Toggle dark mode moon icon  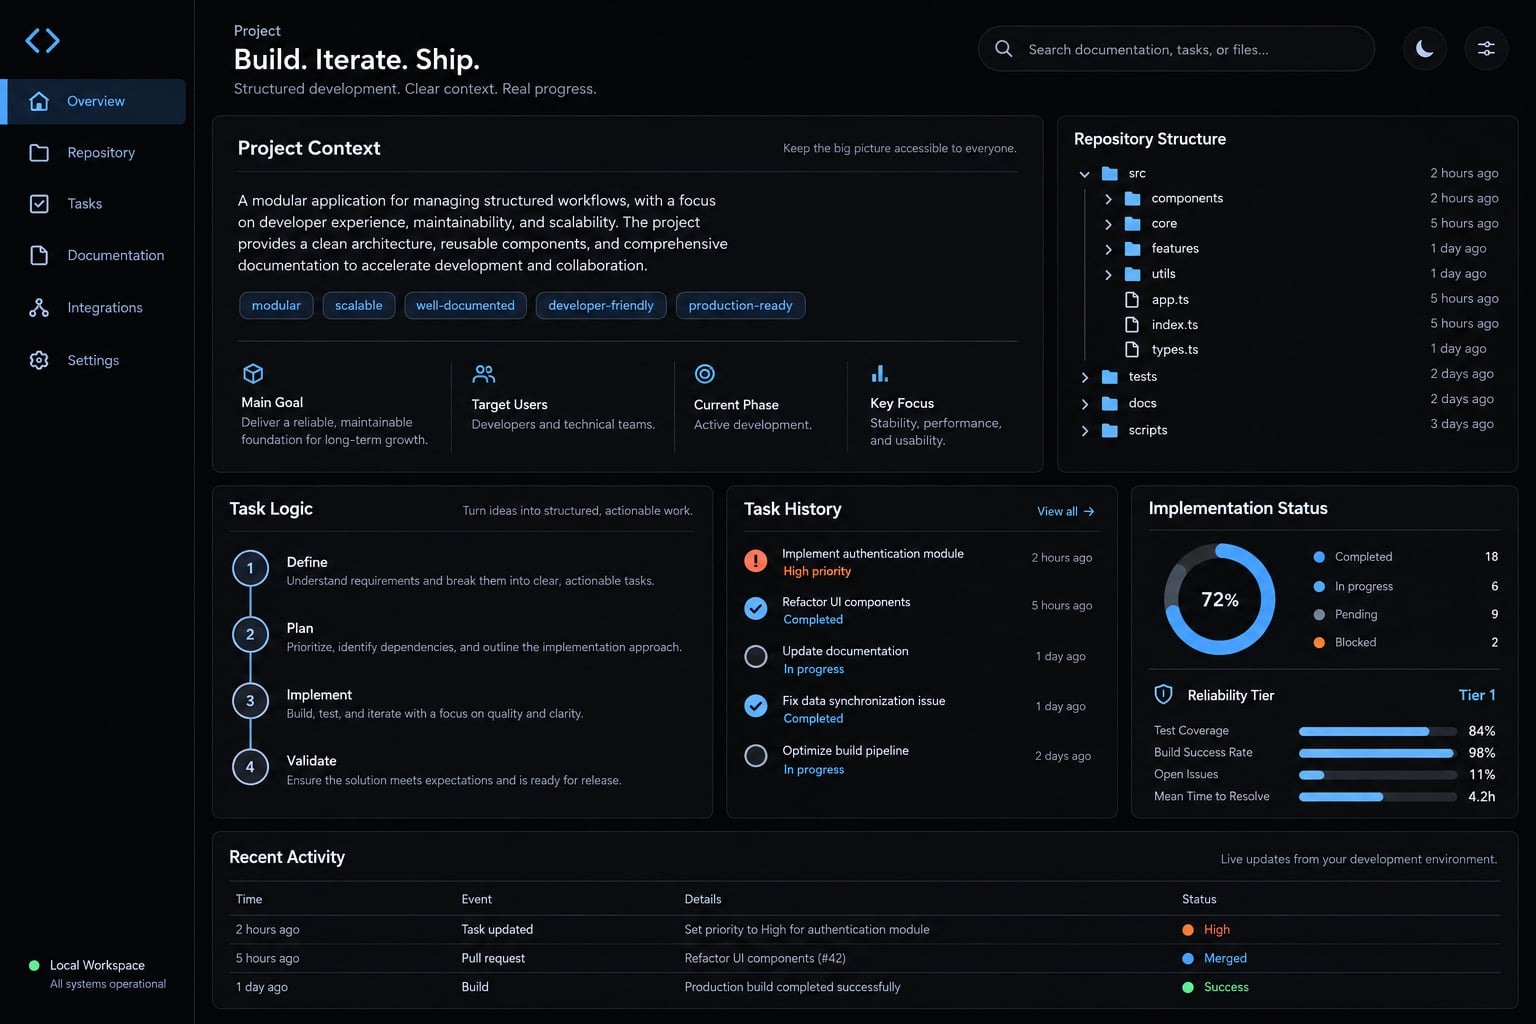(x=1425, y=48)
